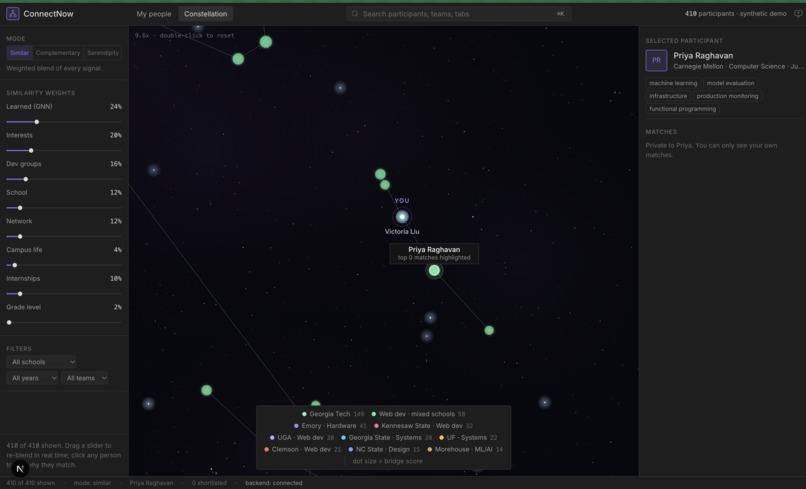The width and height of the screenshot is (806, 489).
Task: Click the round N badge in the sidebar corner
Action: point(20,468)
